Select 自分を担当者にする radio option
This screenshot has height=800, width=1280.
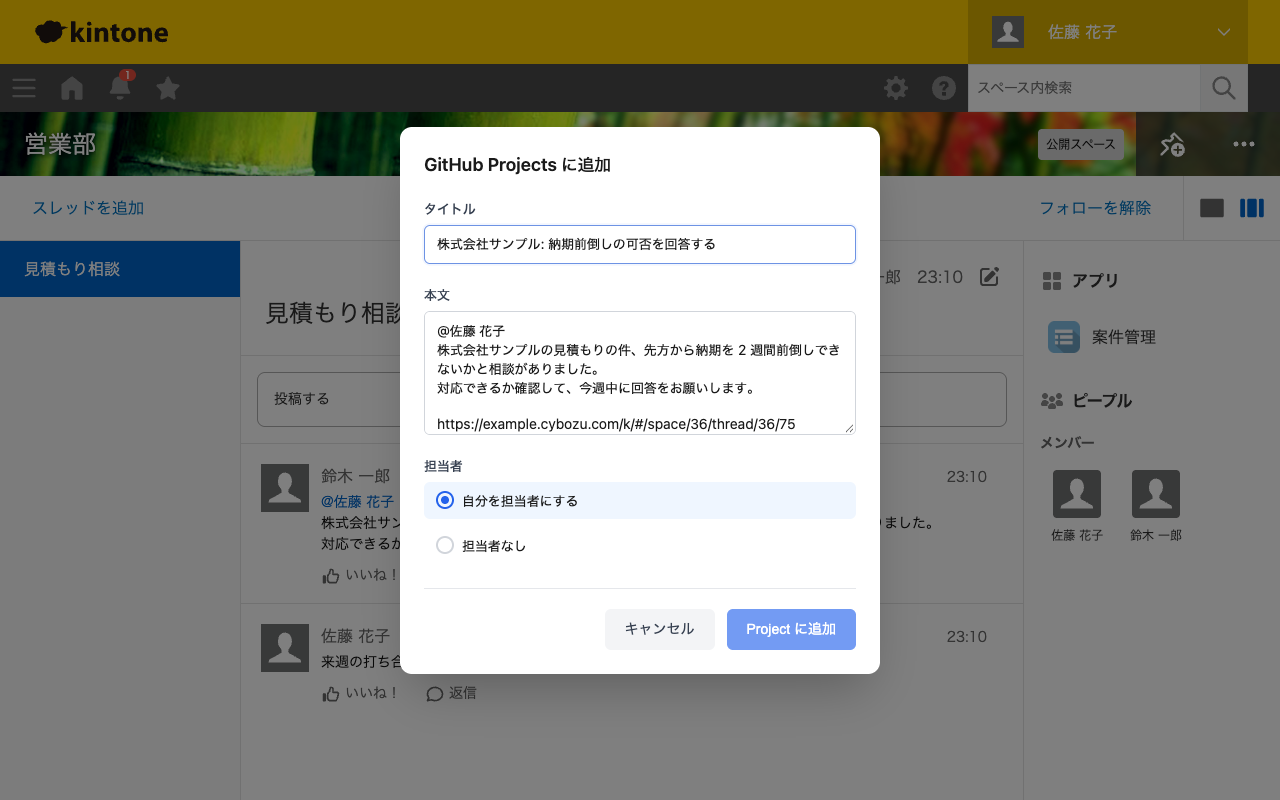640,500
